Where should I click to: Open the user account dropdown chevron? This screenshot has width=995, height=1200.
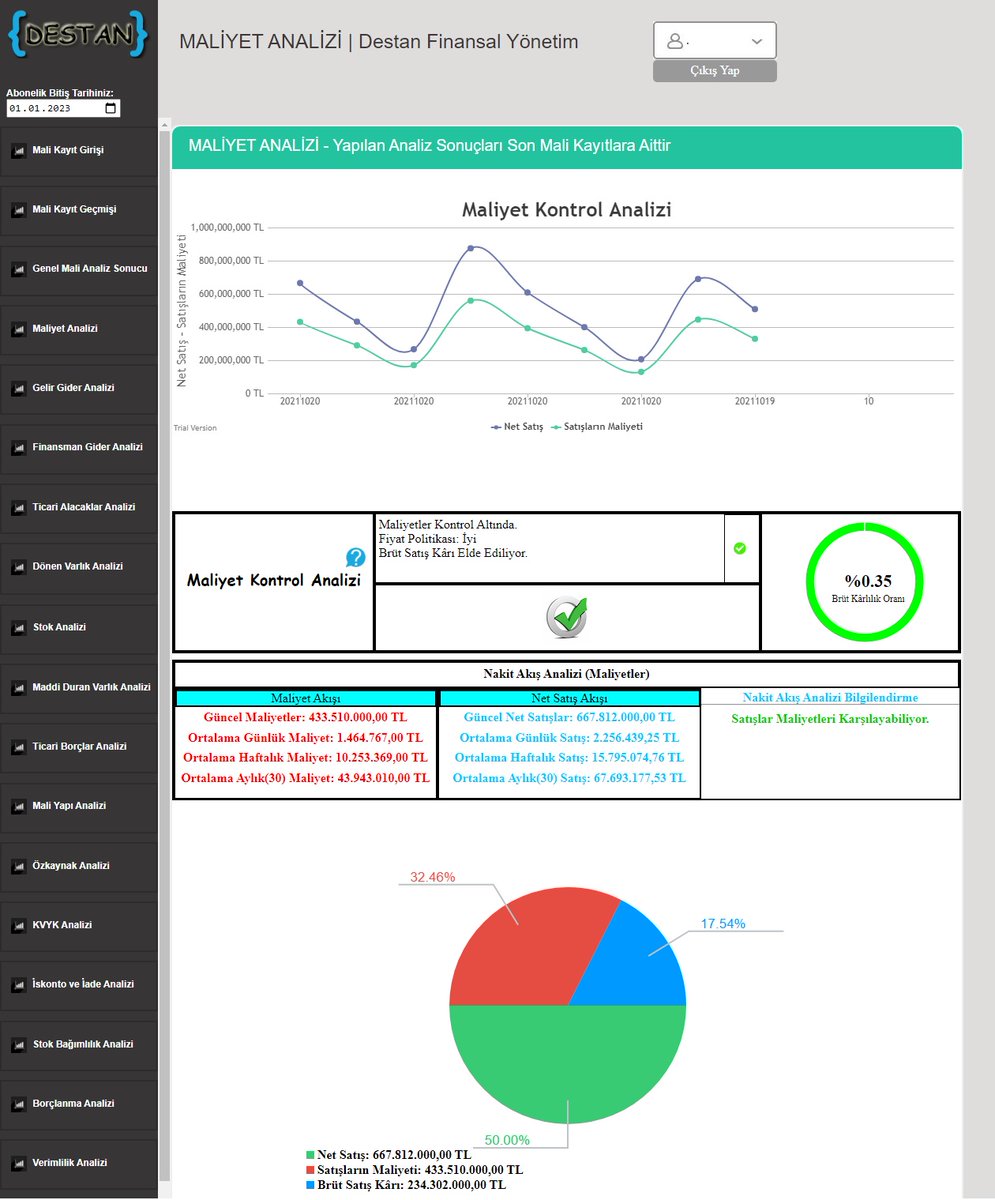[756, 41]
